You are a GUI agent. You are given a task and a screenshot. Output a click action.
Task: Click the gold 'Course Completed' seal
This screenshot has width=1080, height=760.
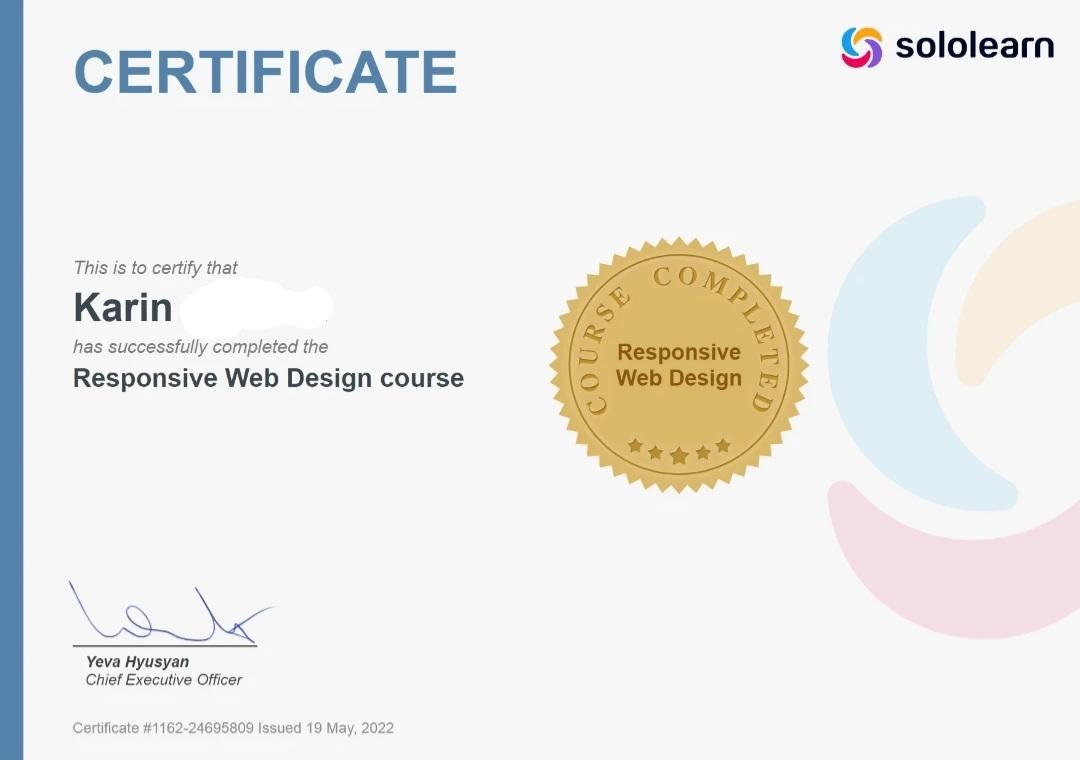(x=679, y=365)
